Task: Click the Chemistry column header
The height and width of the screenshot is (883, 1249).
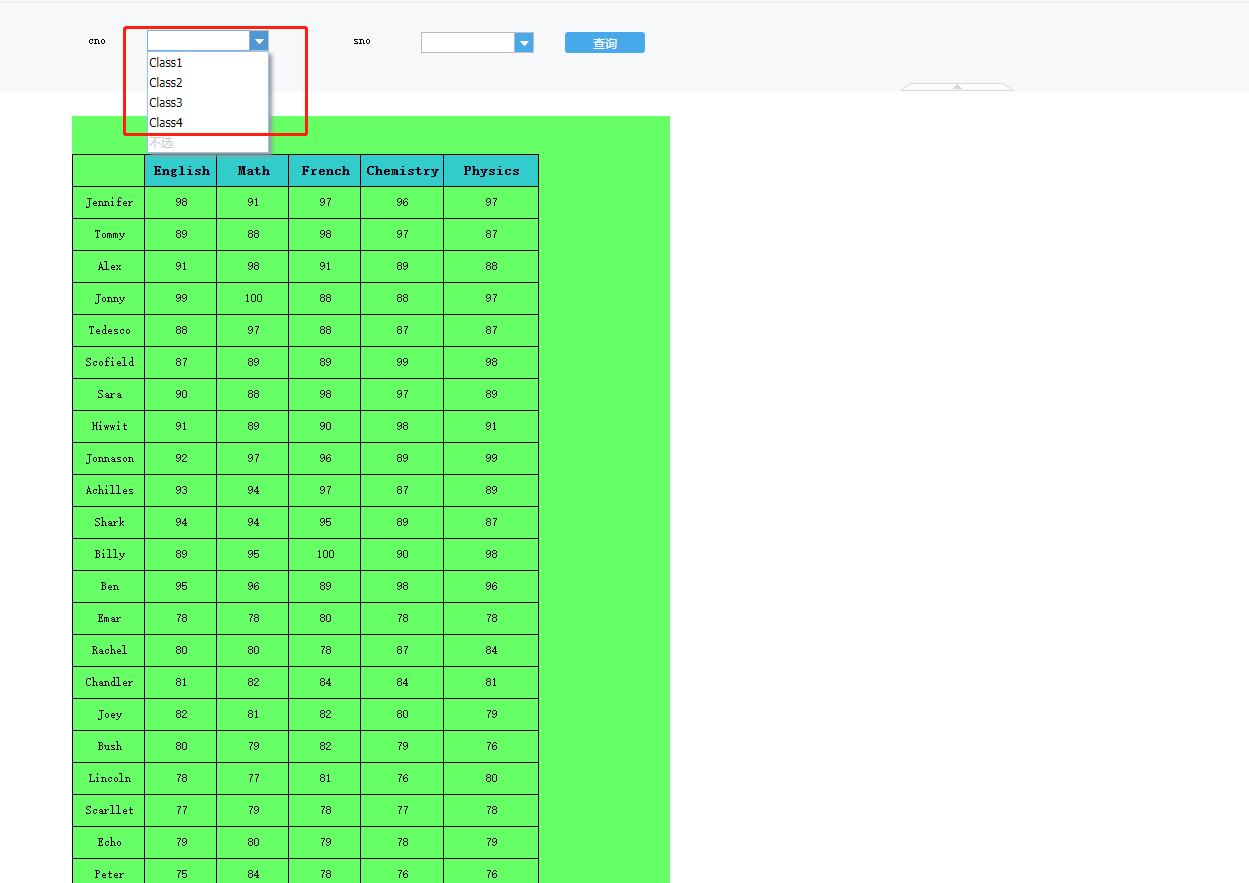Action: click(402, 171)
